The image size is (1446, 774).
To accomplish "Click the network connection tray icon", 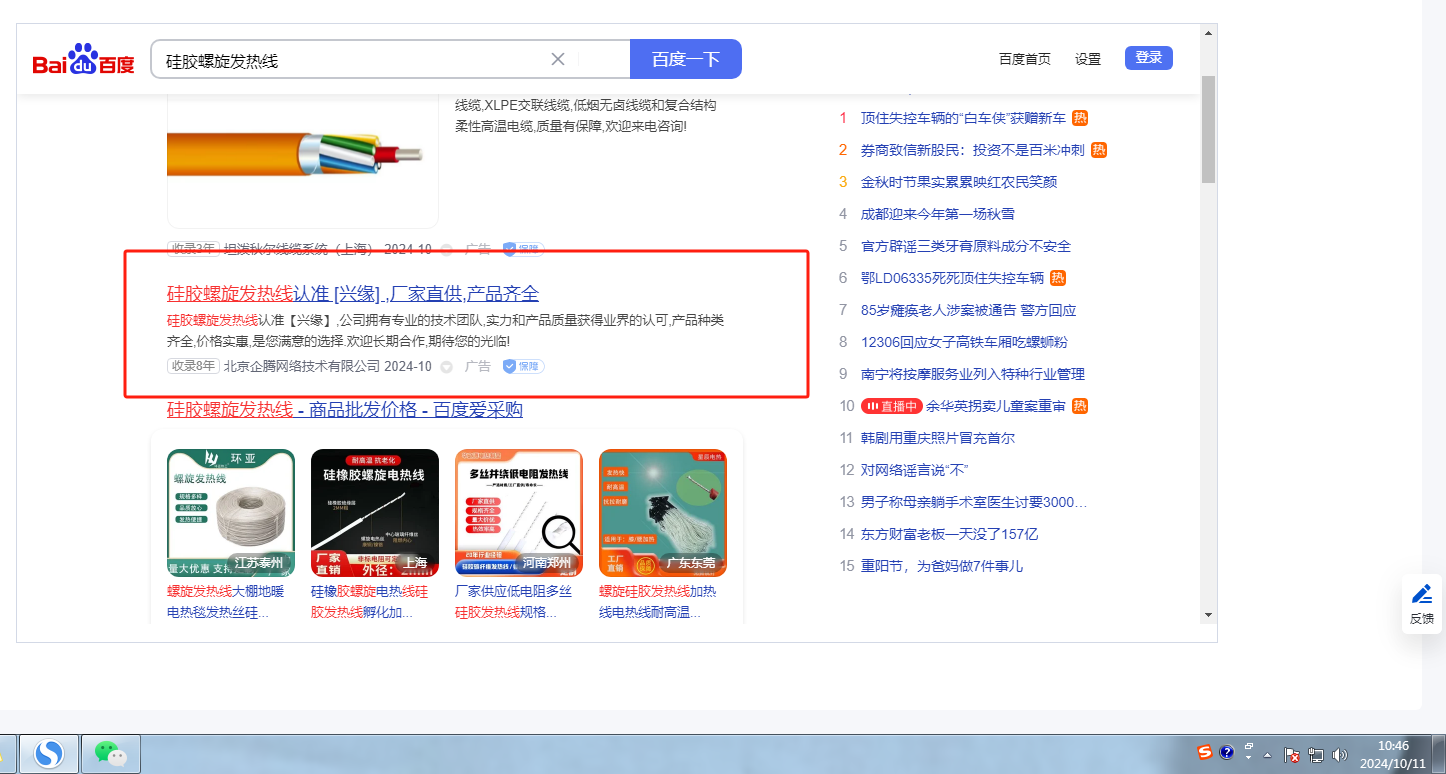I will coord(1316,755).
